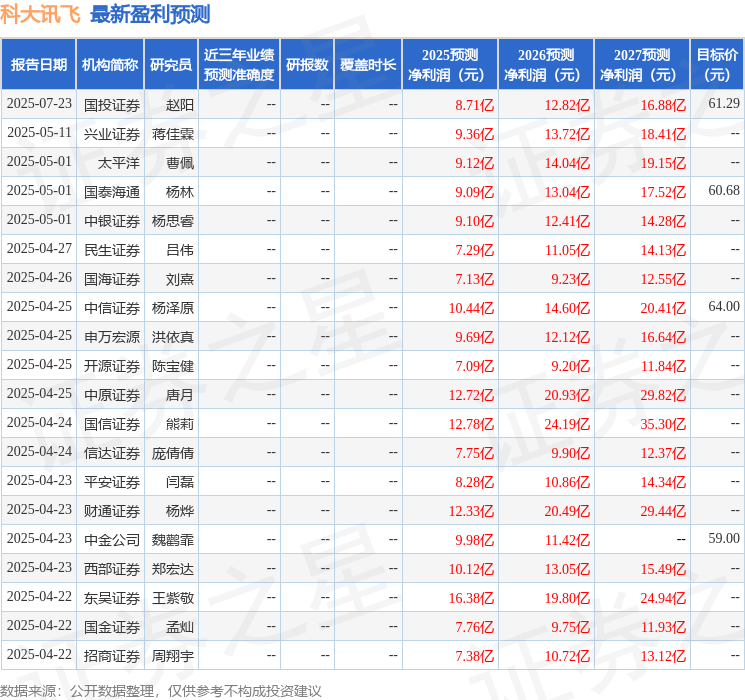Click the 研报数 column header

(307, 65)
